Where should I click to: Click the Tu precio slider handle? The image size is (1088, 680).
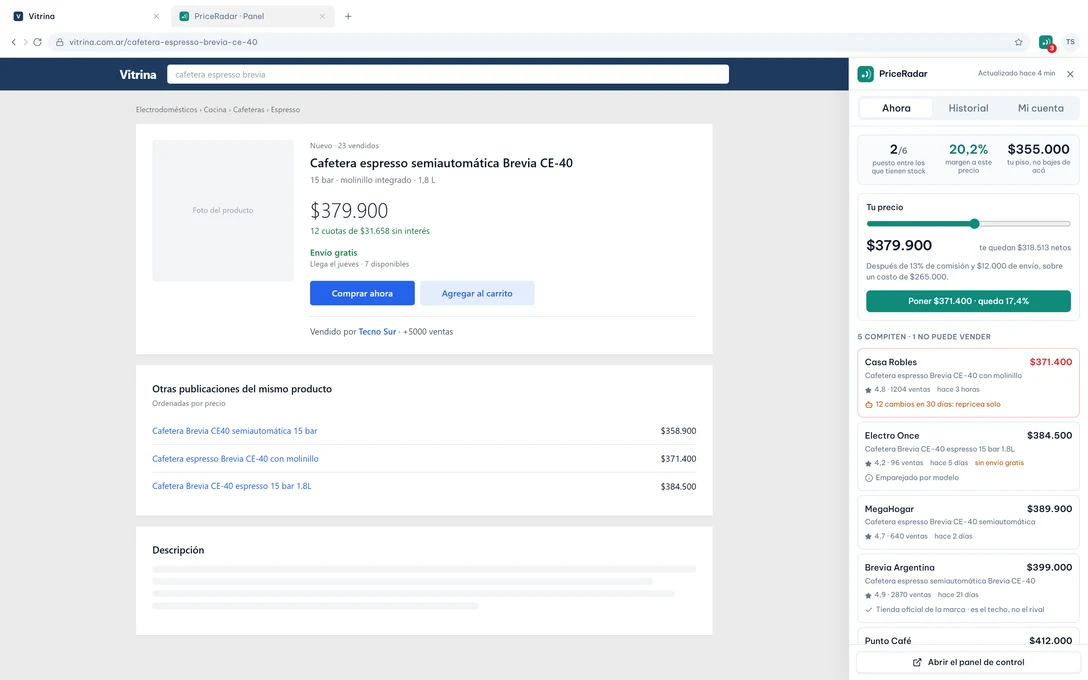click(974, 223)
